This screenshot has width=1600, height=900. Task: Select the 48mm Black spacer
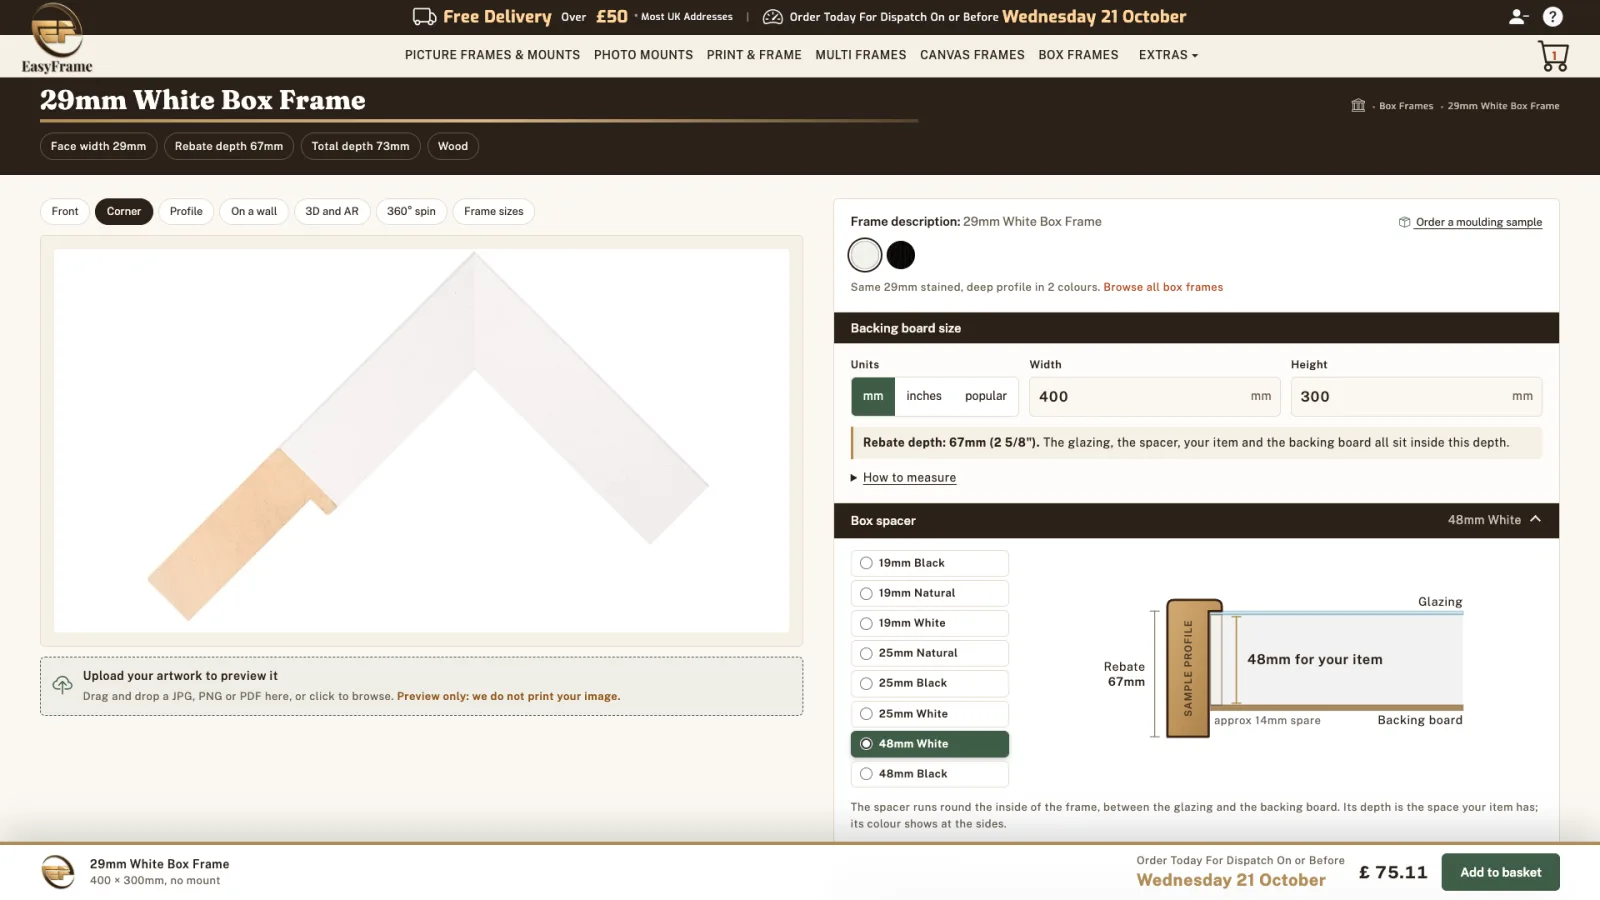tap(930, 774)
